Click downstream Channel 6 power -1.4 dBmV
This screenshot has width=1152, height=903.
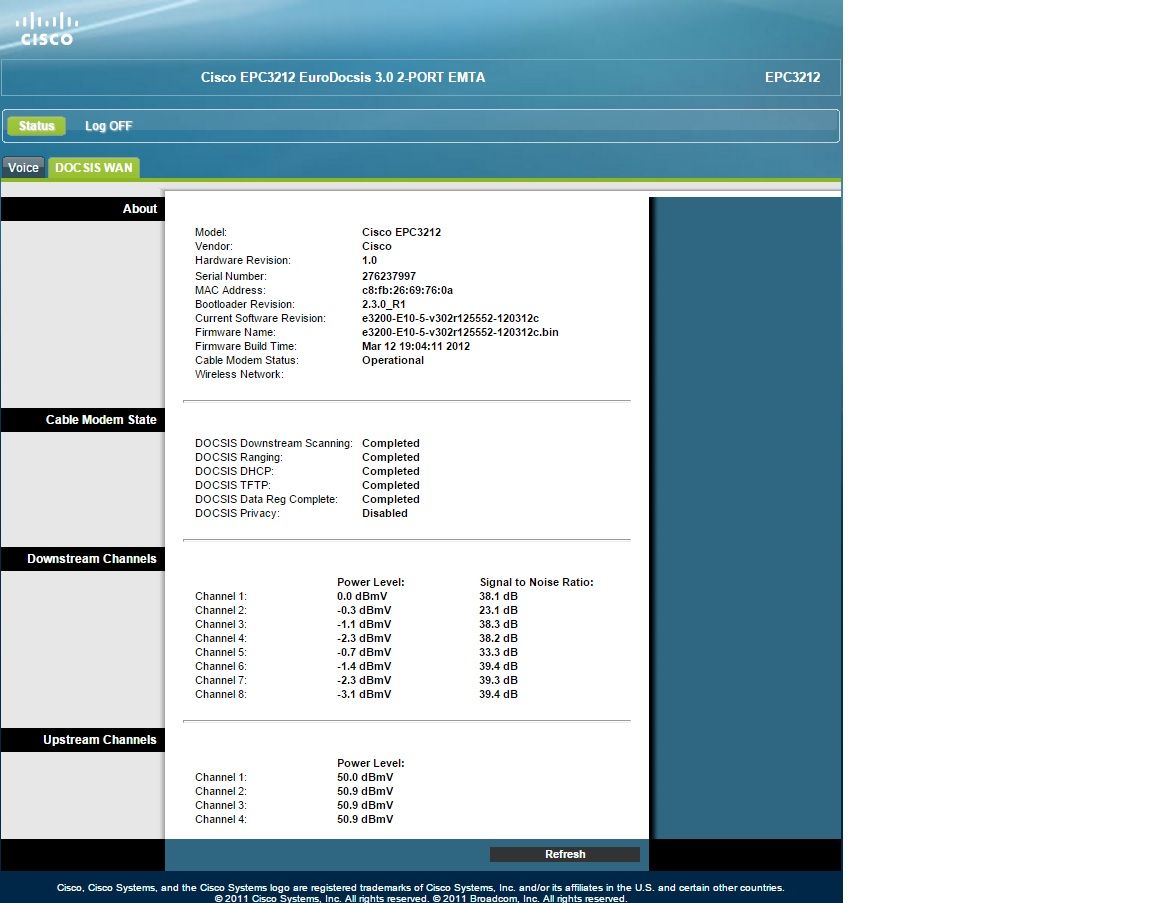tap(364, 666)
